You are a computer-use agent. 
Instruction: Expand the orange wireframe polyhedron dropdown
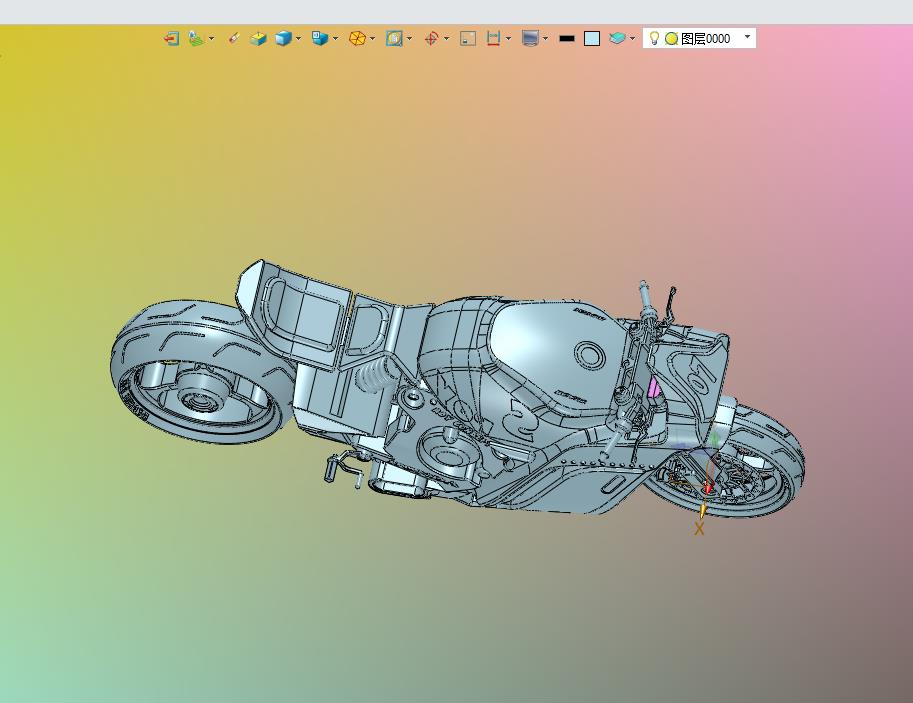373,38
